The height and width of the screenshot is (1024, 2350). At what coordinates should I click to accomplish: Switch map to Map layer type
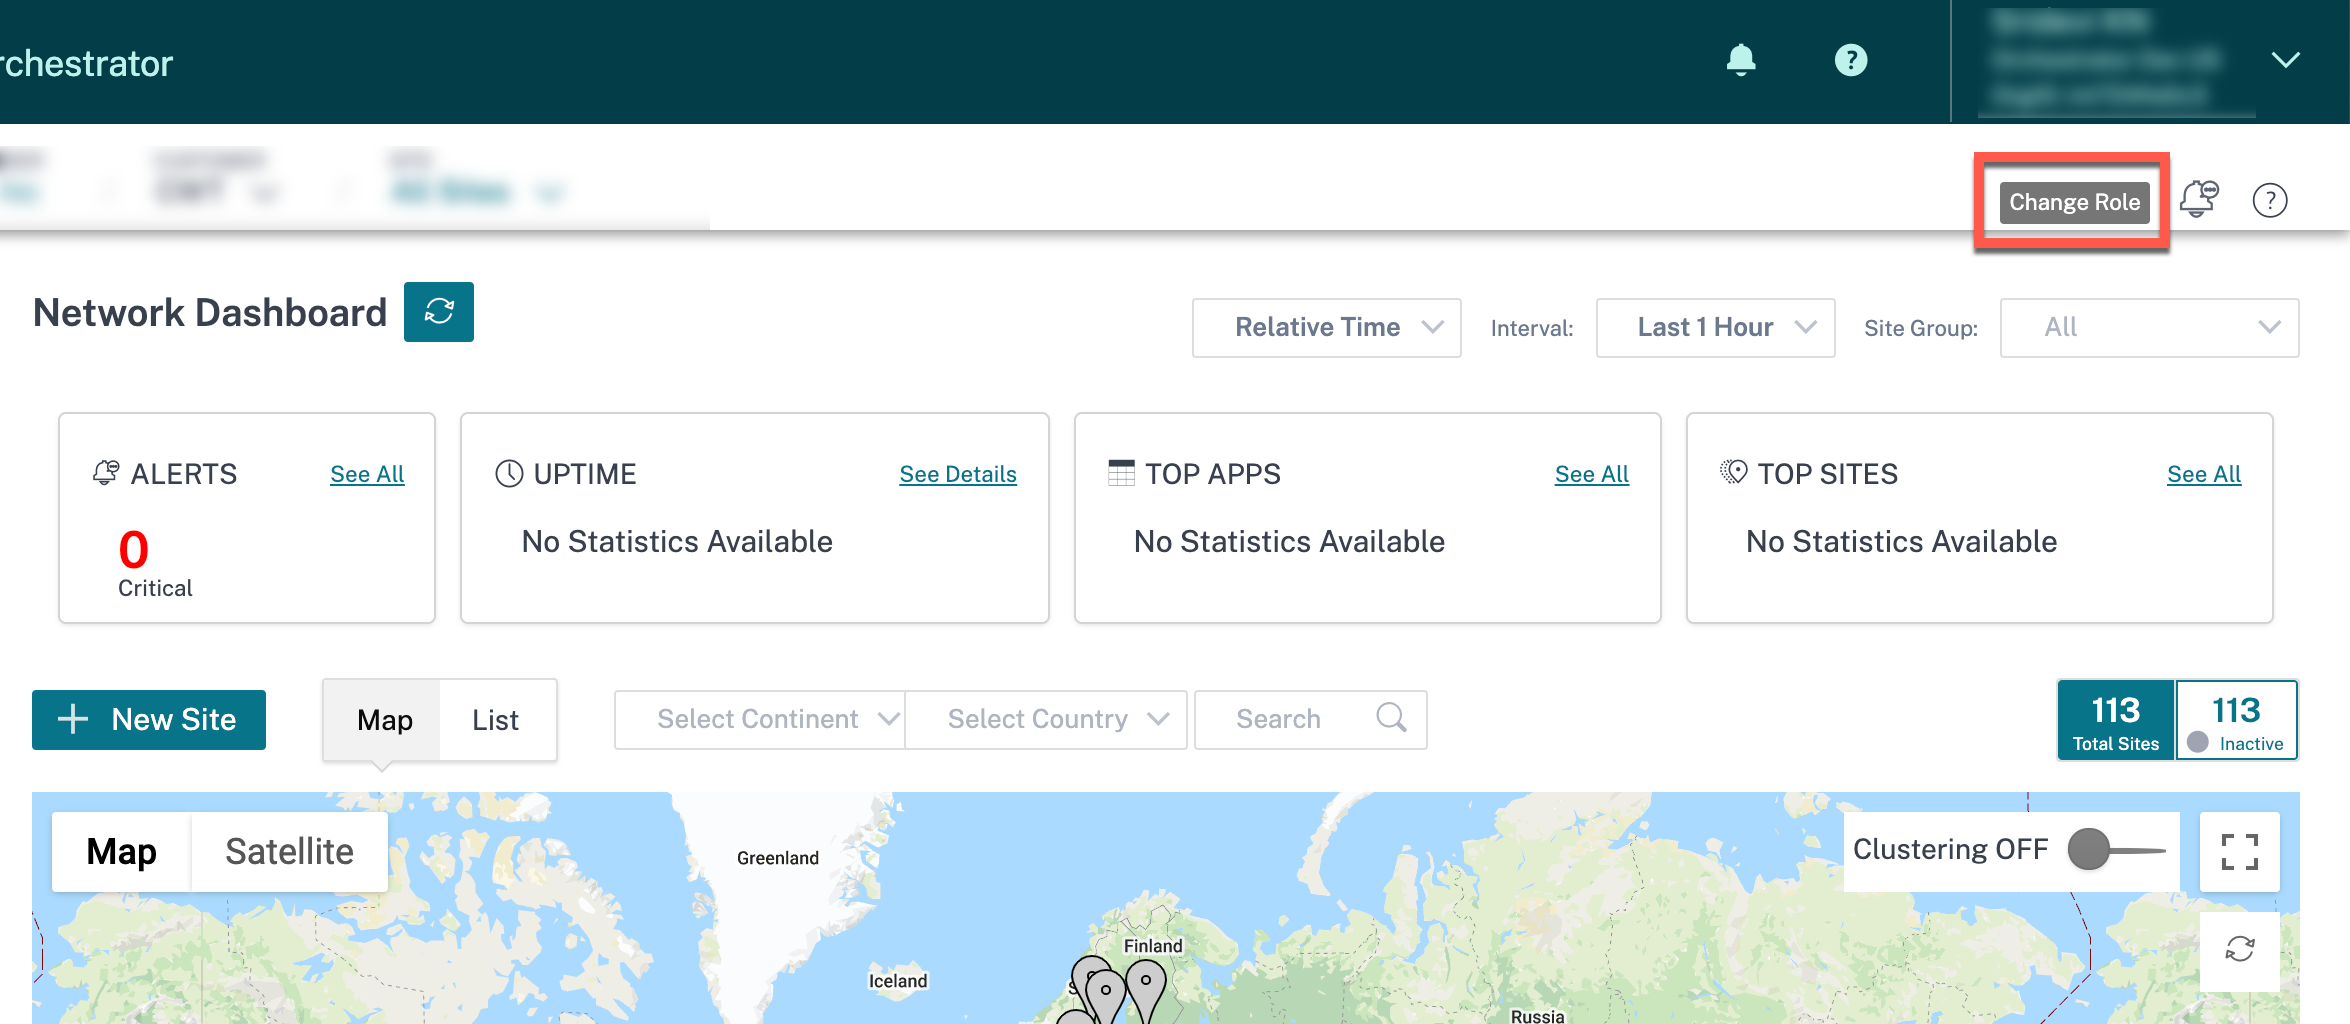tap(121, 852)
